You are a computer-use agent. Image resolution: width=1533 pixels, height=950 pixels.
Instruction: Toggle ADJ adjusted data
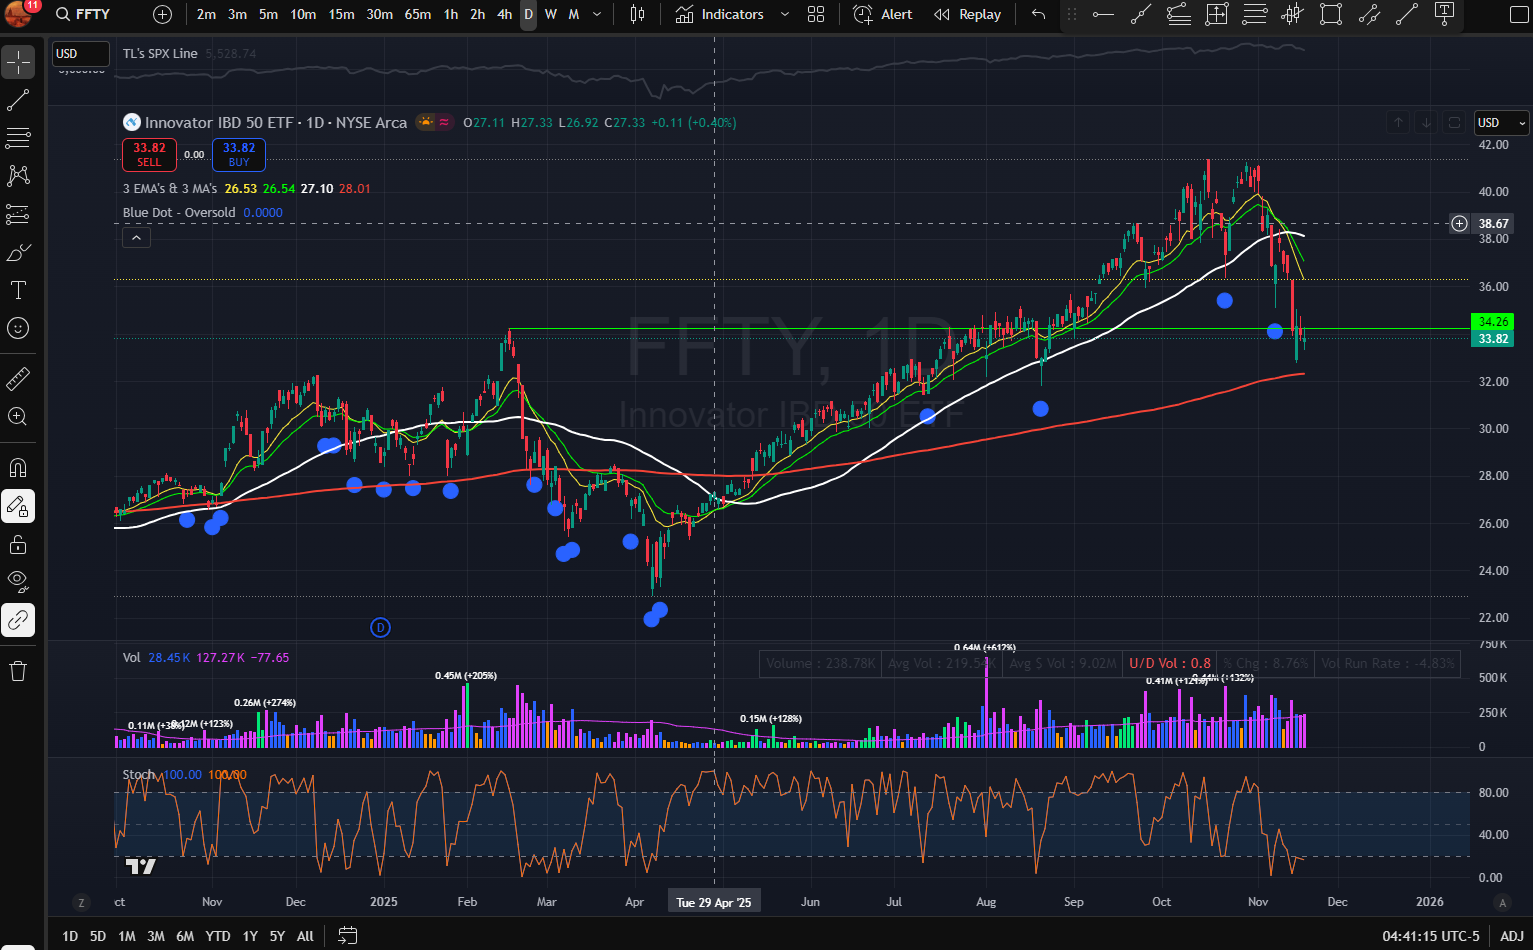point(1512,936)
